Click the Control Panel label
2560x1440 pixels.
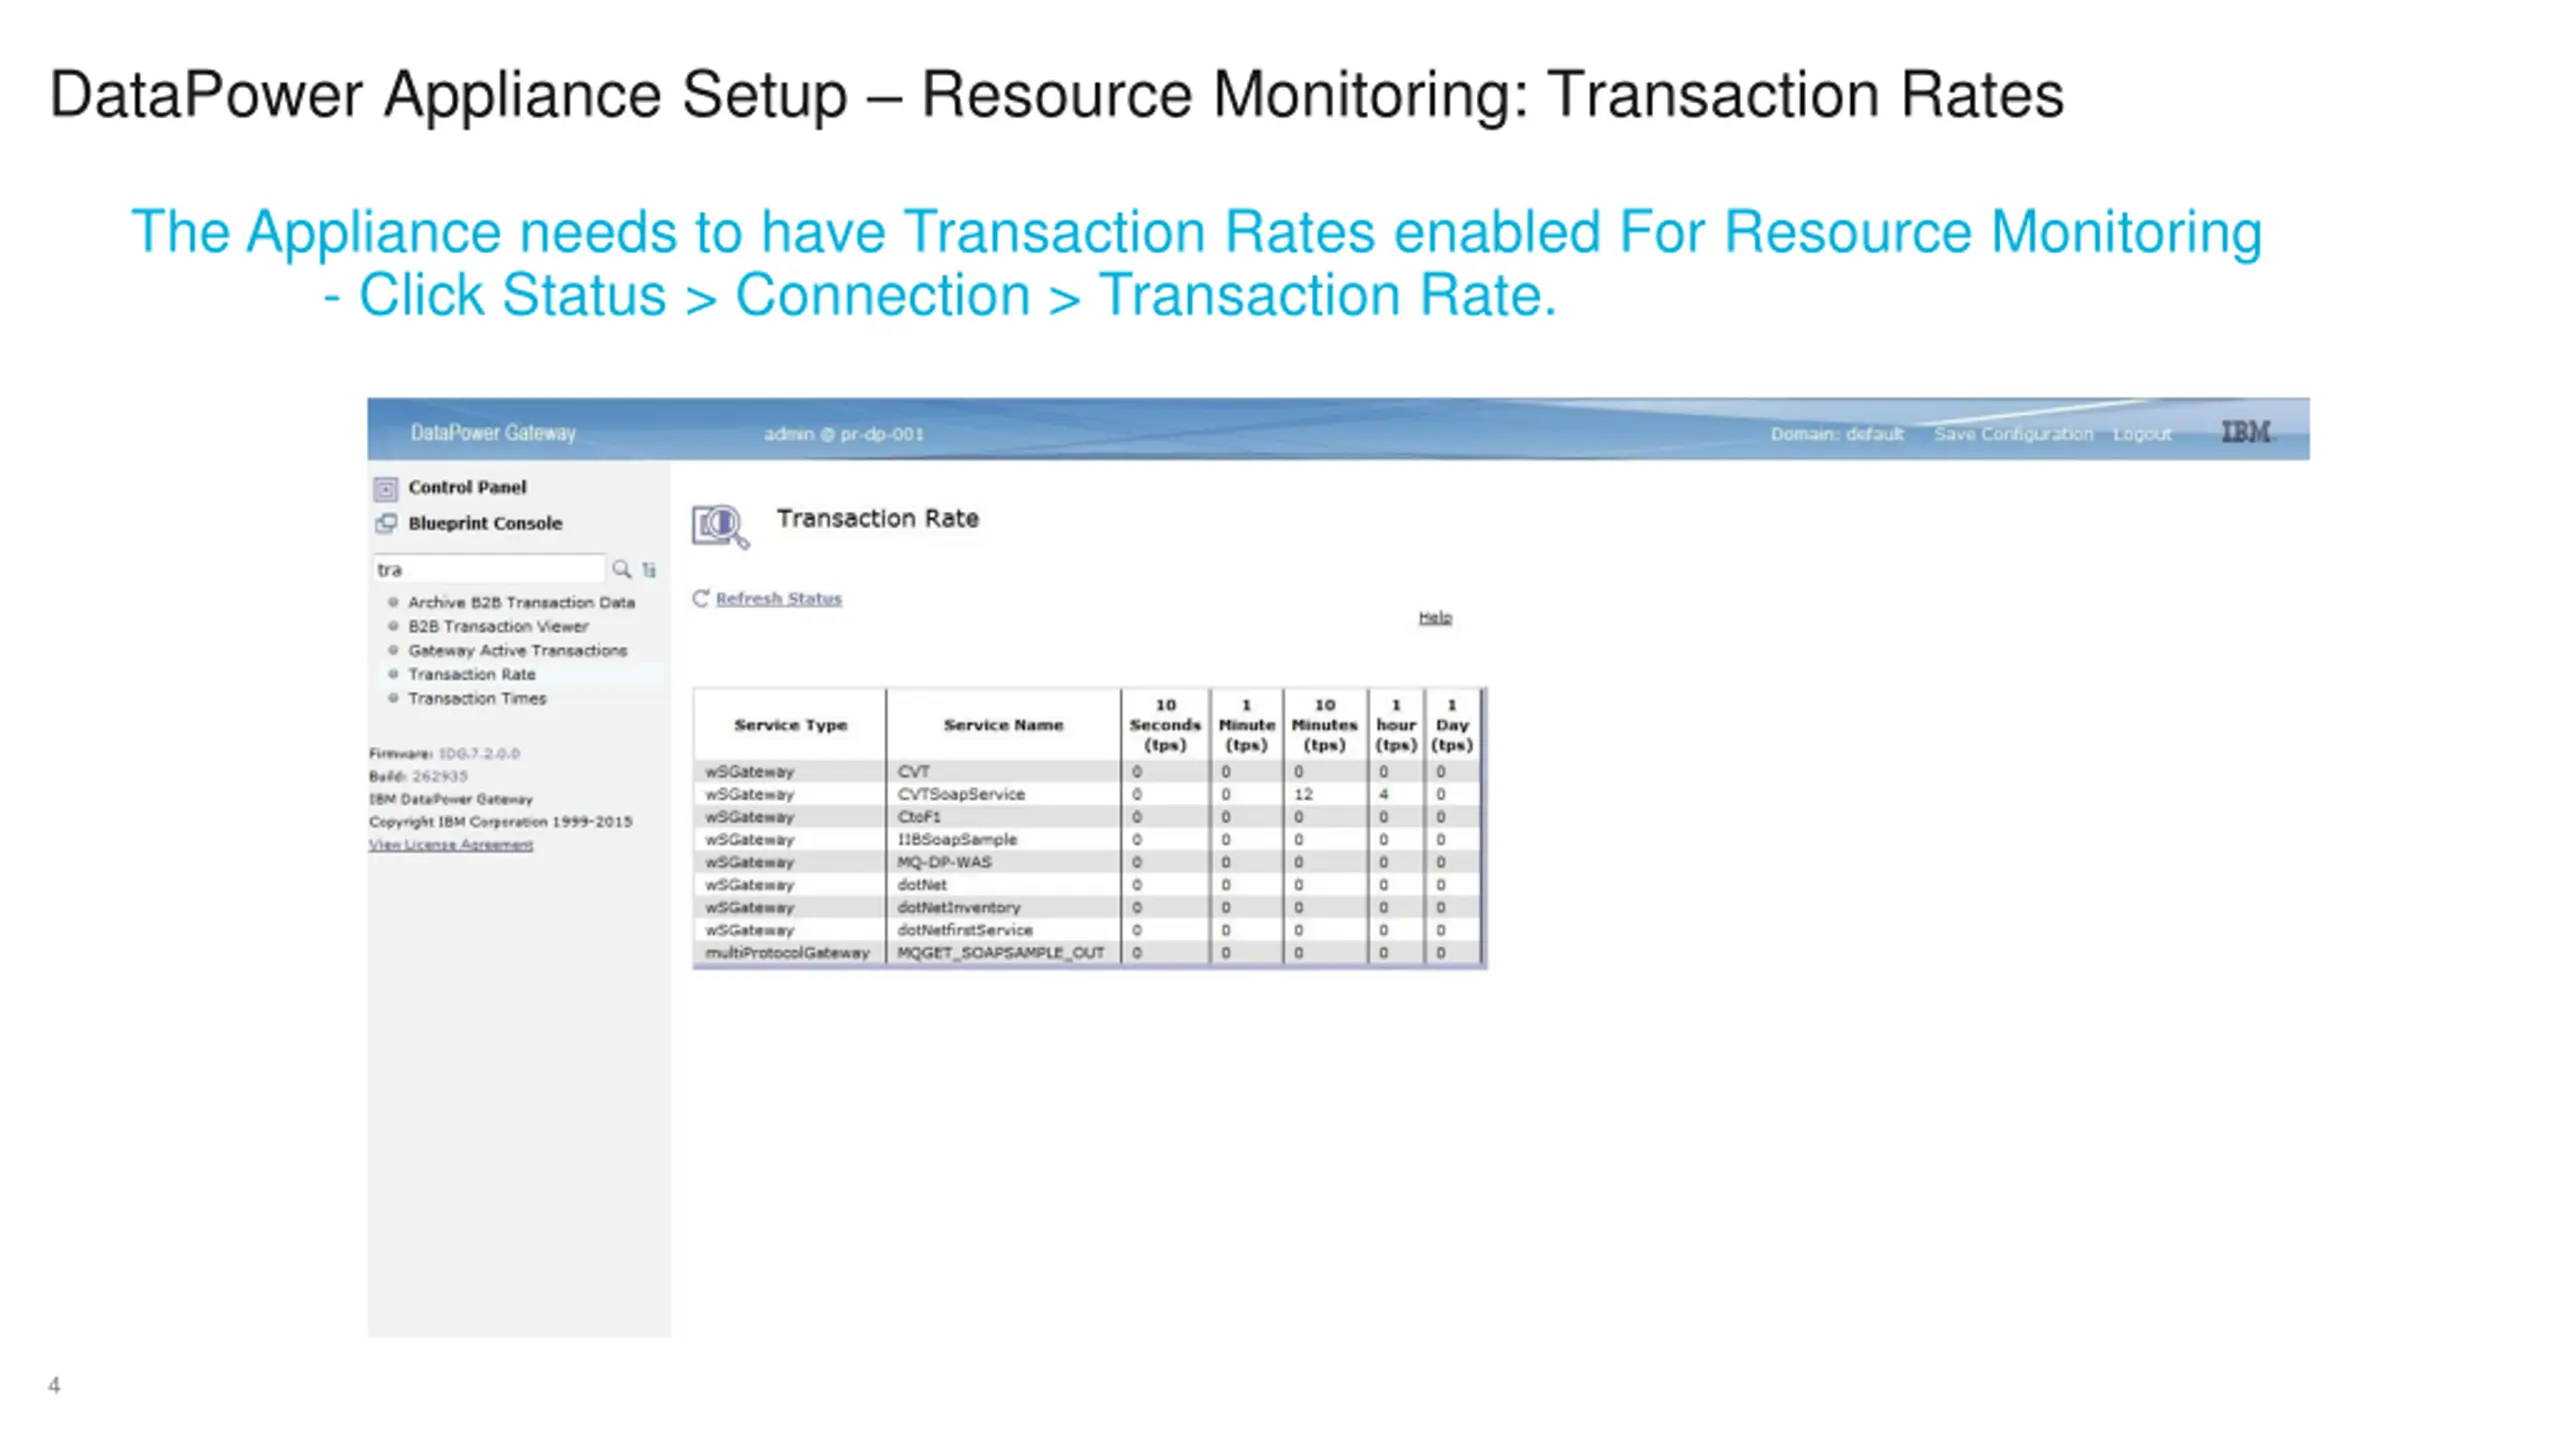(467, 487)
